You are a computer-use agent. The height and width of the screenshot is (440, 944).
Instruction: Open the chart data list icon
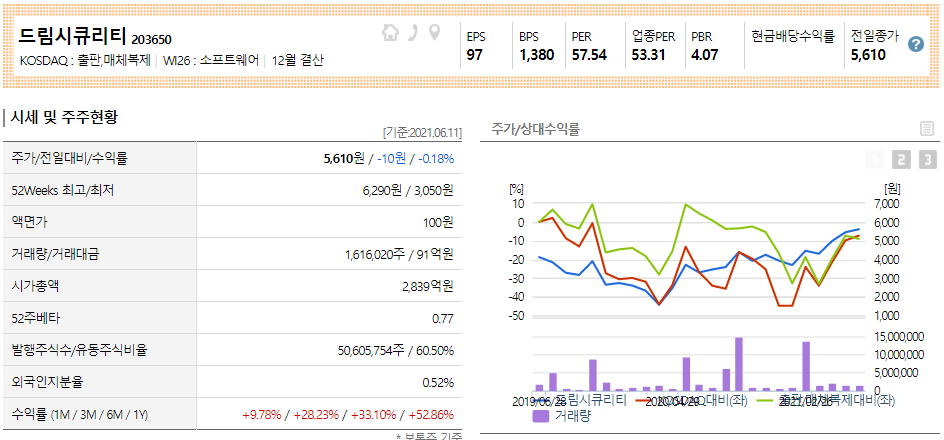click(x=927, y=128)
